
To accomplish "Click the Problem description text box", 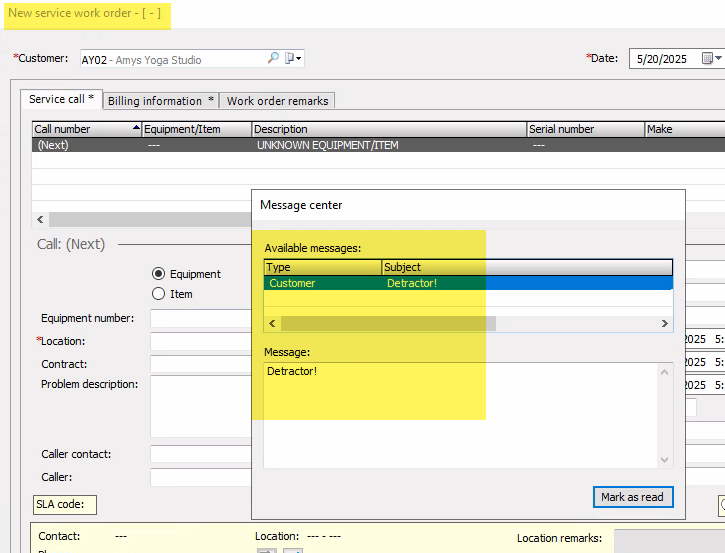I will point(201,406).
